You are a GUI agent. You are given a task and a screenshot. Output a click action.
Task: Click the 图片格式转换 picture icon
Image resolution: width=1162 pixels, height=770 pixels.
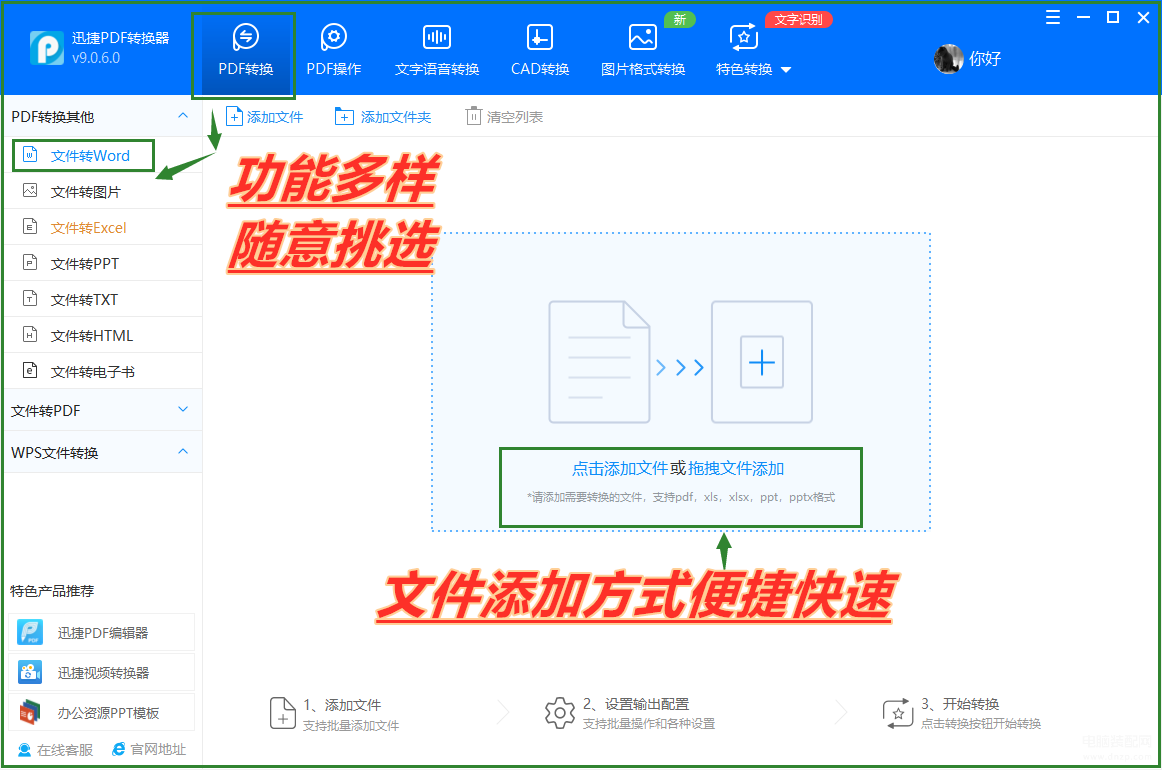[643, 36]
